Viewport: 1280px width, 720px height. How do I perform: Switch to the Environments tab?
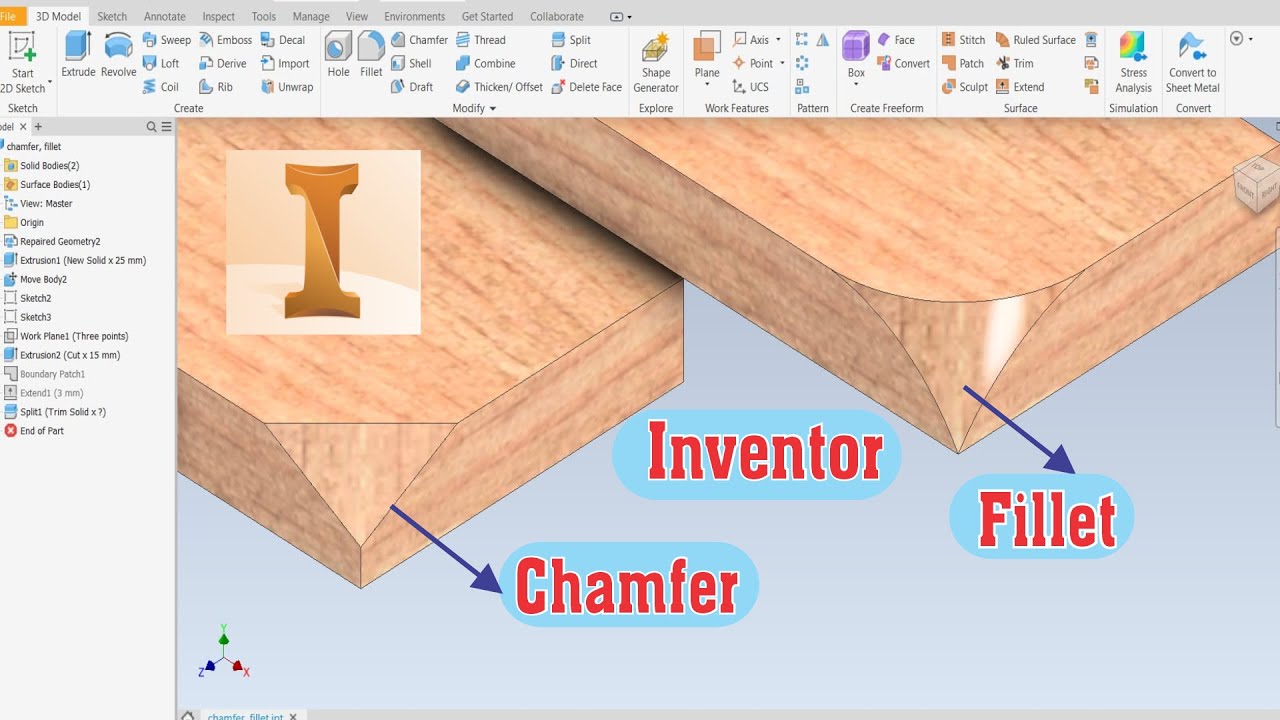(415, 16)
